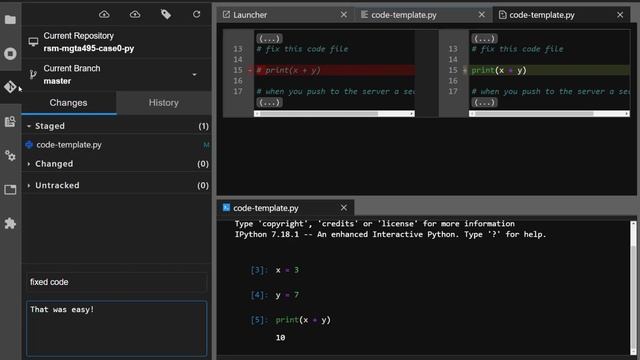This screenshot has height=360, width=640.
Task: Switch to the History tab
Action: [x=164, y=103]
